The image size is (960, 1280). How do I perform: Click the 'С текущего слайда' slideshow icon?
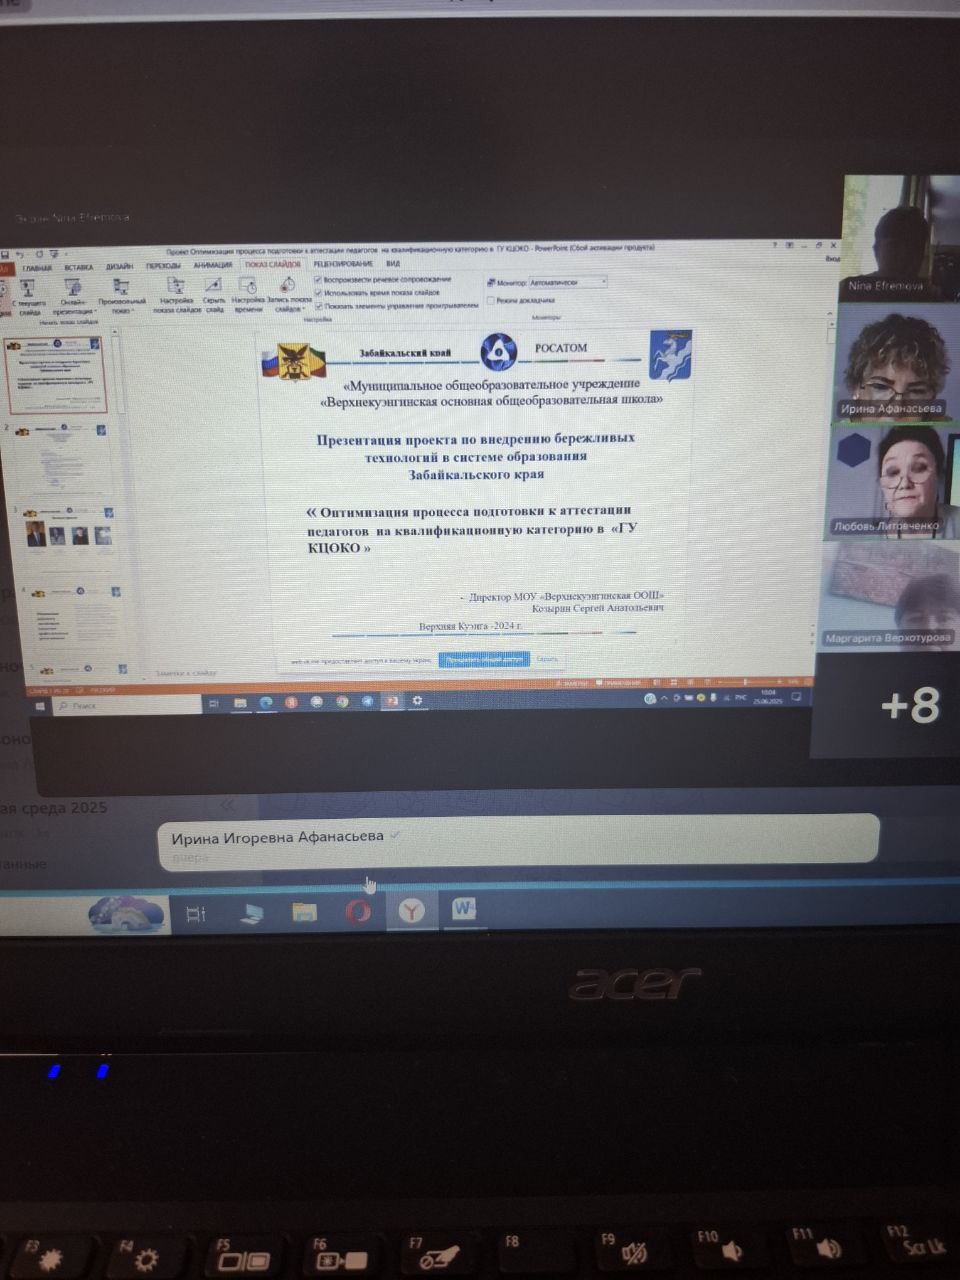tap(29, 296)
